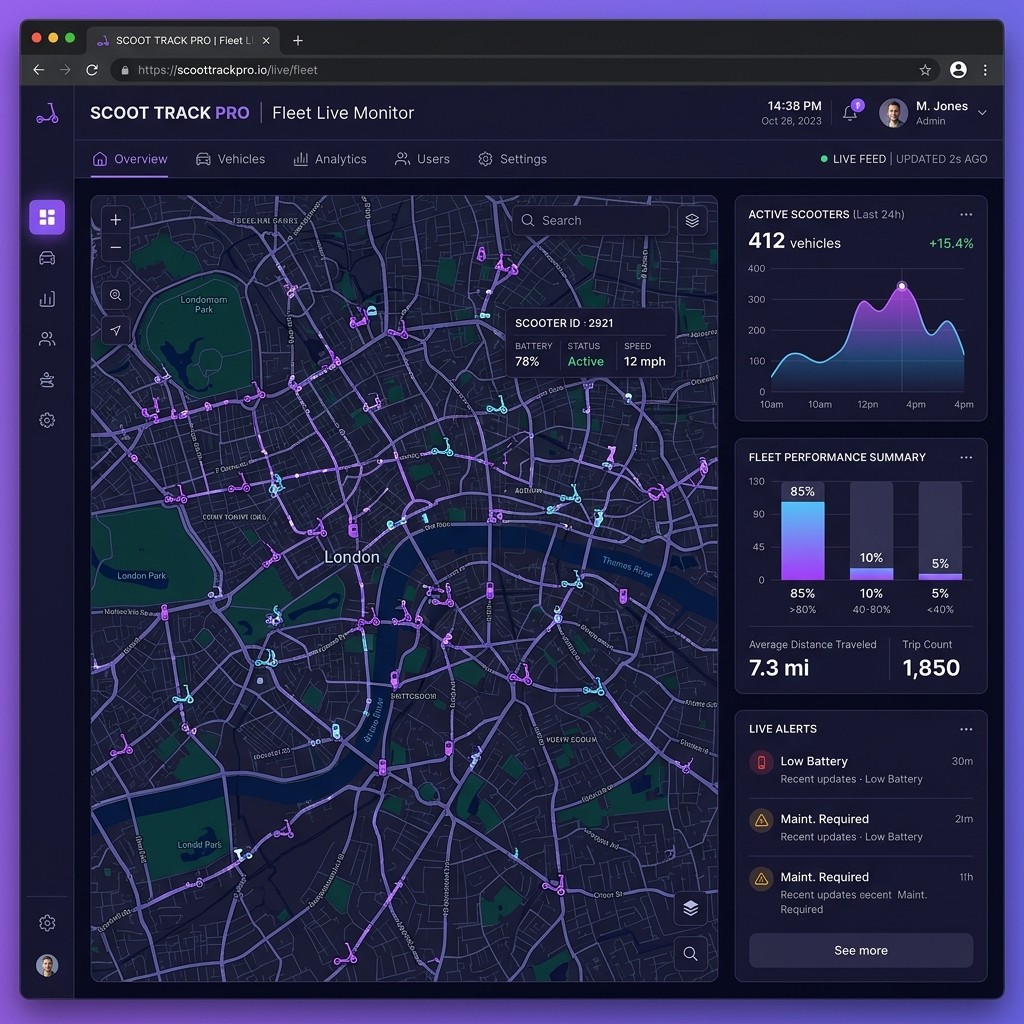Click the 85% bar in performance chart
1024x1024 pixels.
pos(803,540)
